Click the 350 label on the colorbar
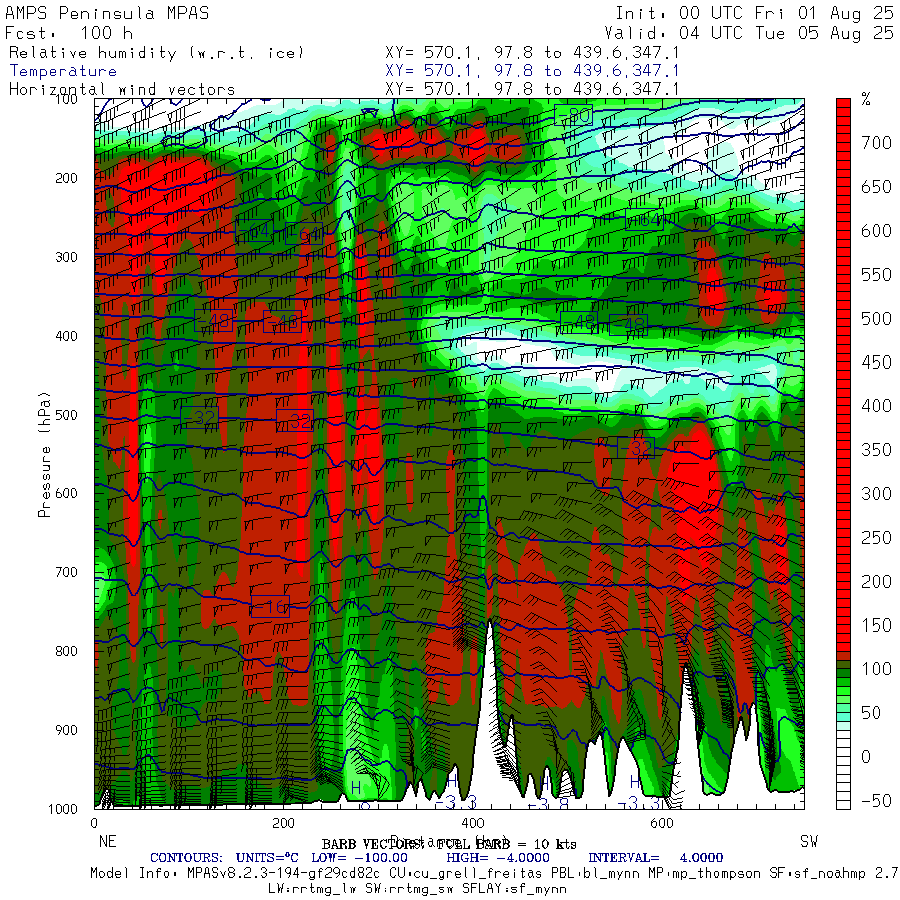900x900 pixels. pyautogui.click(x=876, y=449)
